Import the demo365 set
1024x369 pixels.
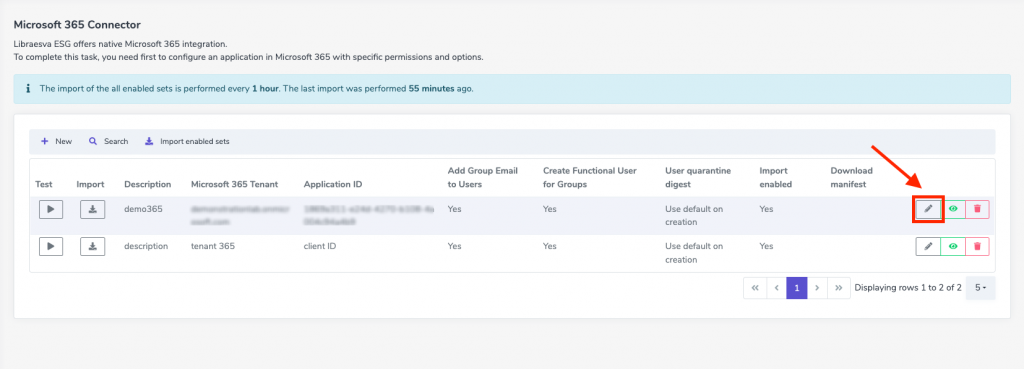tap(93, 209)
